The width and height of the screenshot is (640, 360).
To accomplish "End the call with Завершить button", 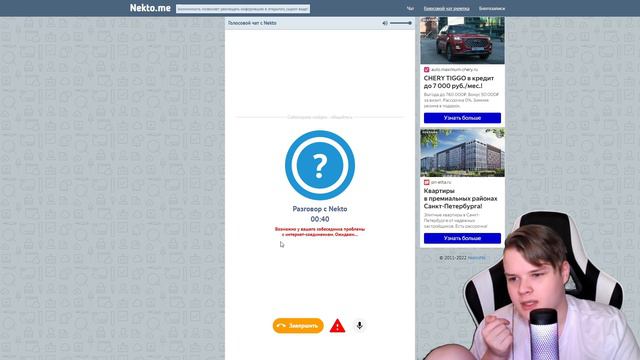I will click(x=298, y=326).
